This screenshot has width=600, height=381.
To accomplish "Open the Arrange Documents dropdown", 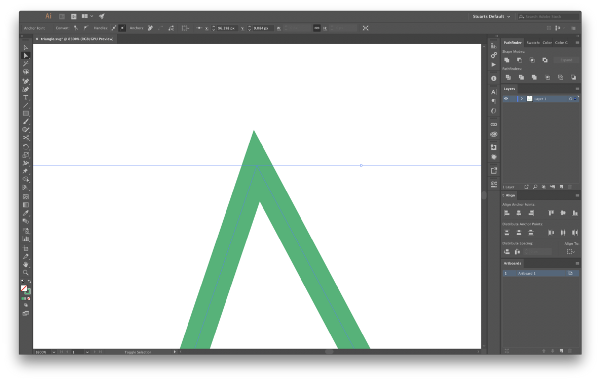I will pyautogui.click(x=87, y=16).
